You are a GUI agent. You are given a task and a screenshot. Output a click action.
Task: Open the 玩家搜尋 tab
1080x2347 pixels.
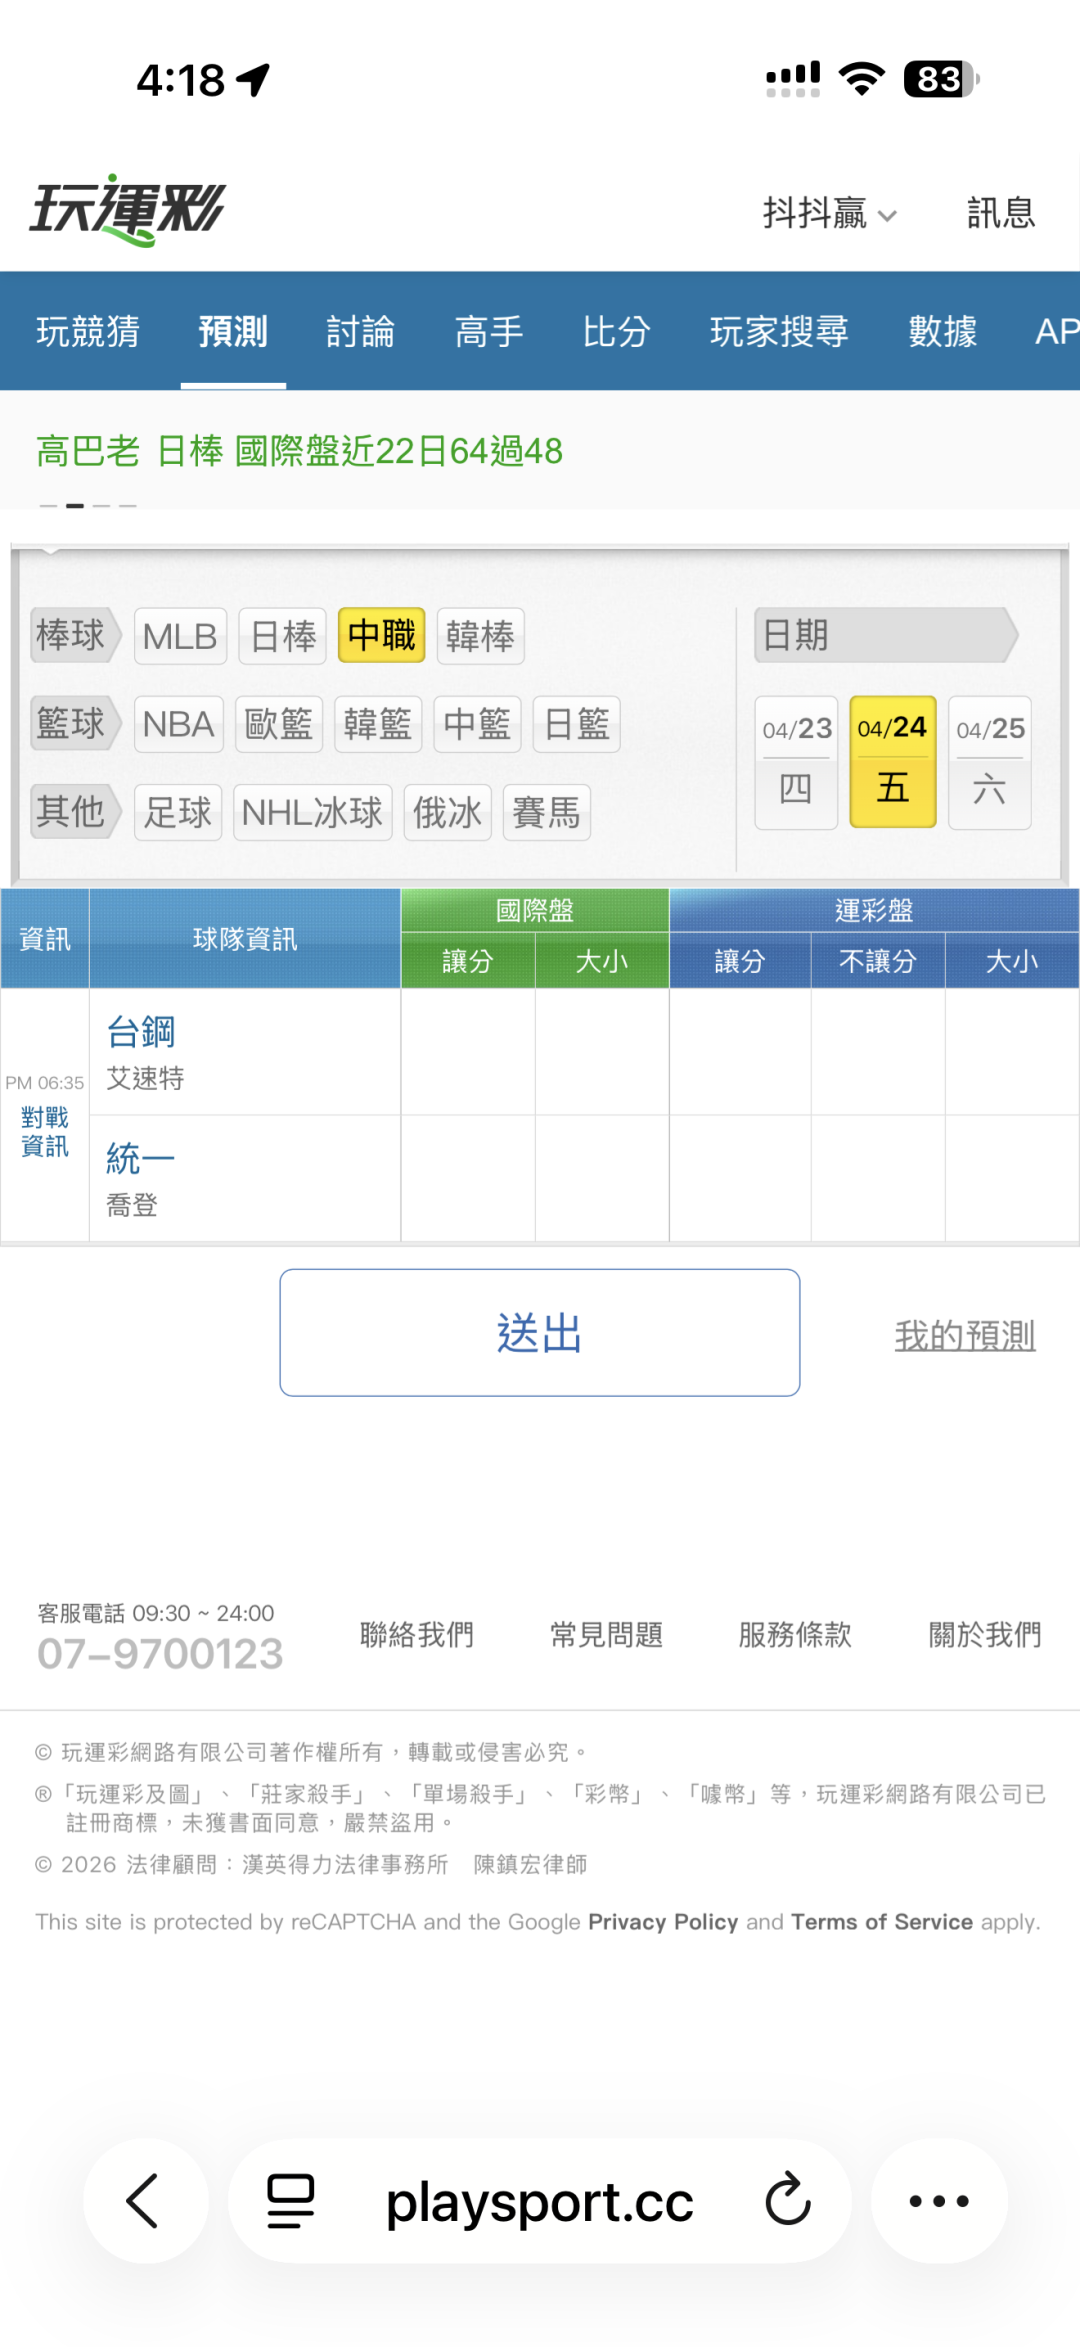(779, 331)
